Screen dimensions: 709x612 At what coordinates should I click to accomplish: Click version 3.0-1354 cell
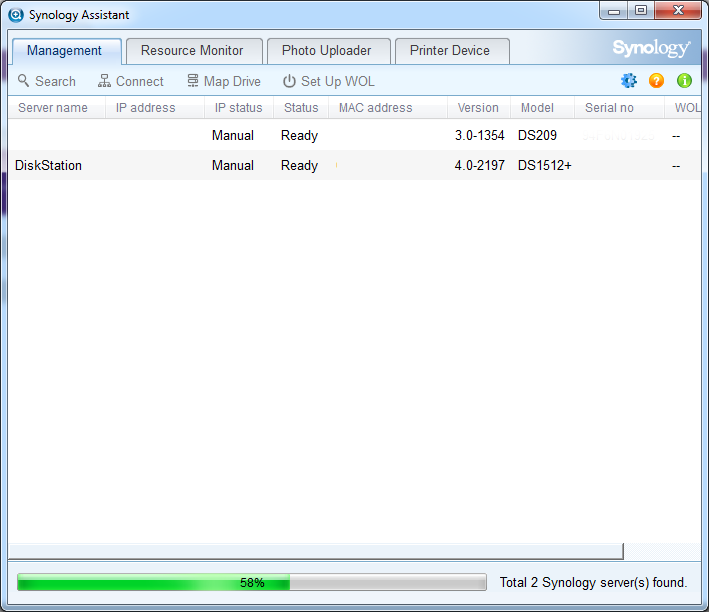tap(479, 136)
